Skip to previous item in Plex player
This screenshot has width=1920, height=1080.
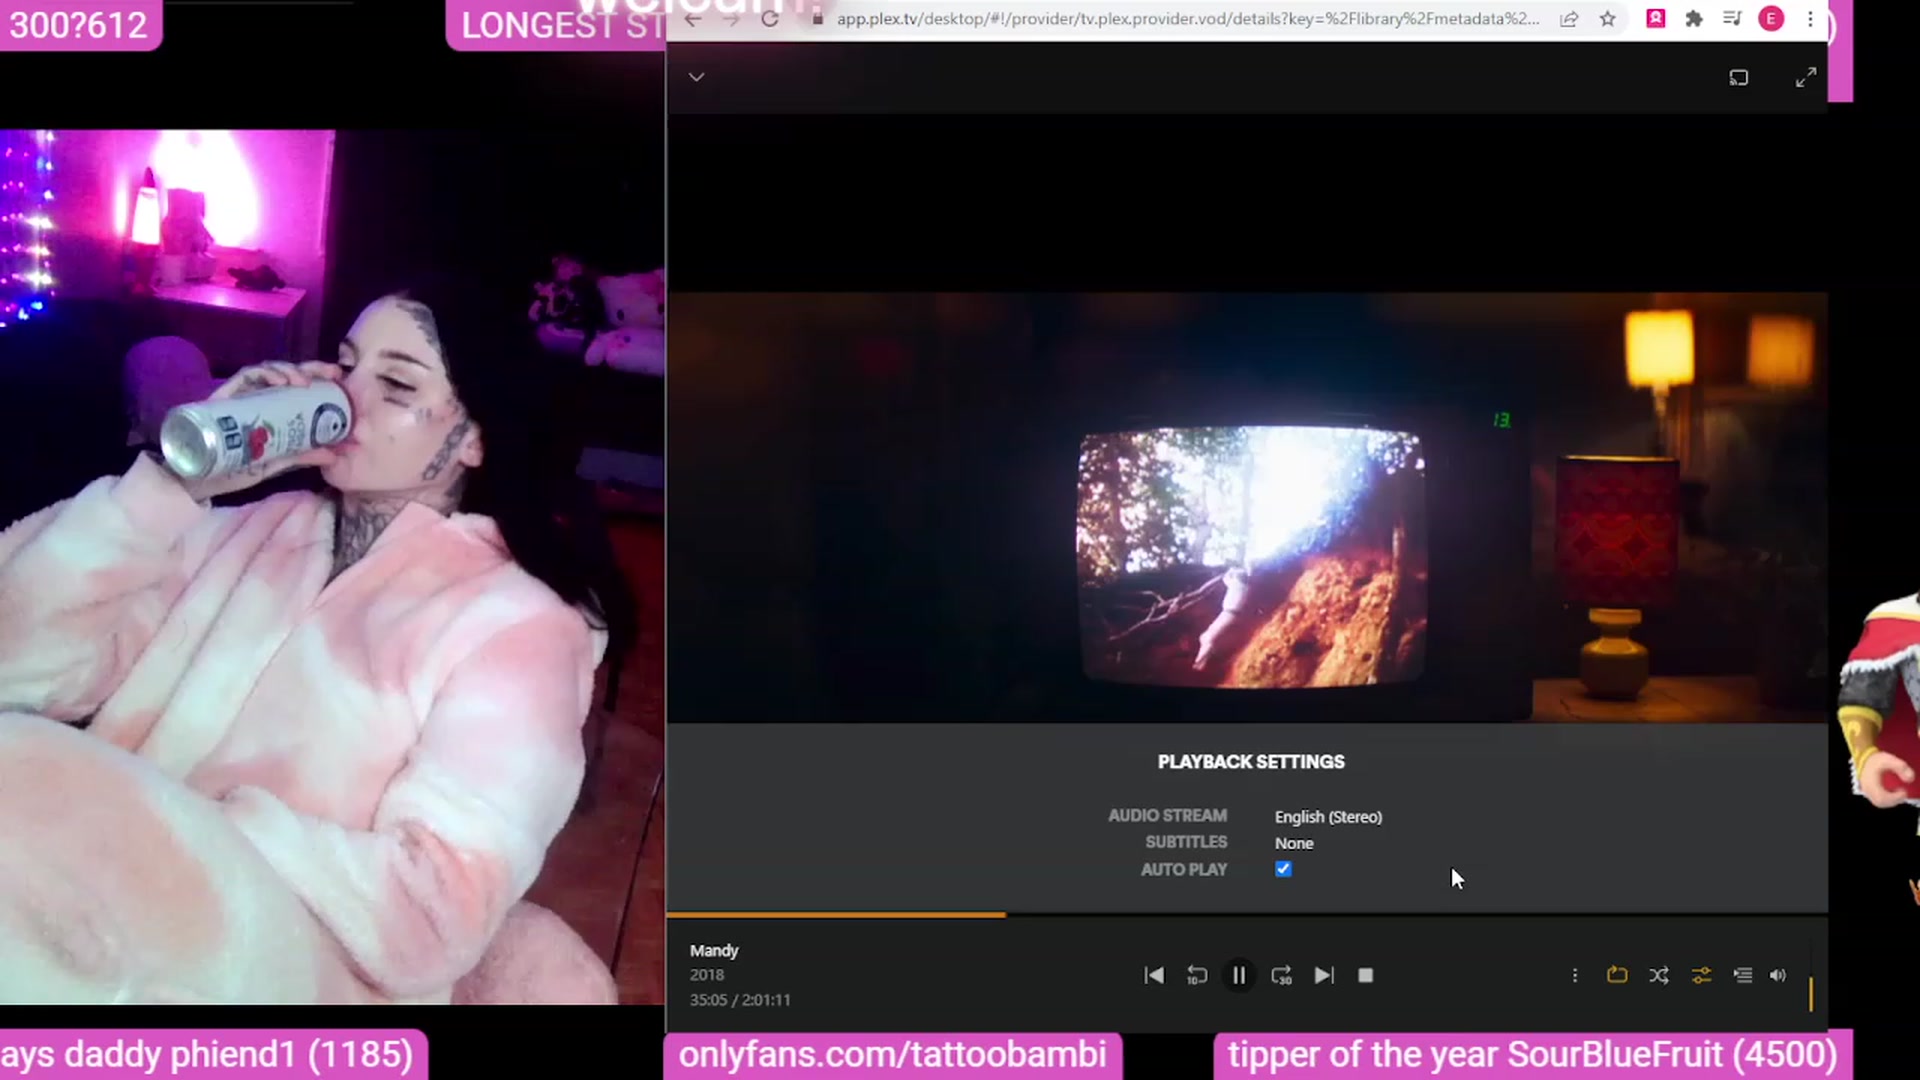pyautogui.click(x=1153, y=975)
